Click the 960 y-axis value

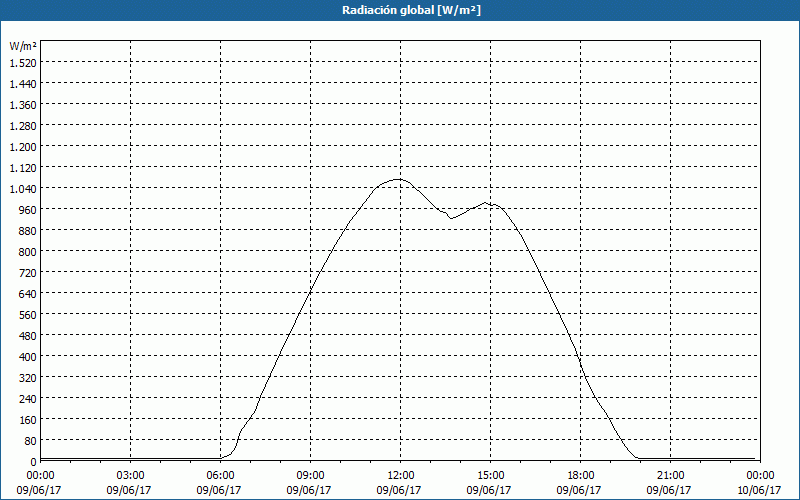tap(28, 210)
